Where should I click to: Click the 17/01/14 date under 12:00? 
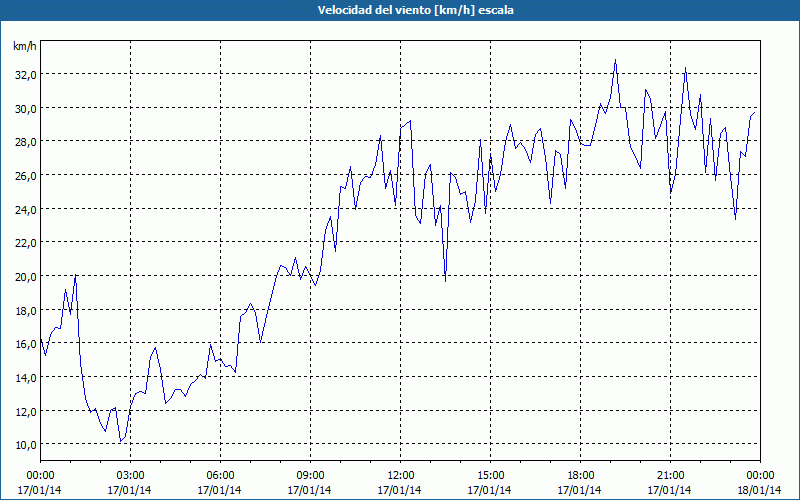coord(399,490)
